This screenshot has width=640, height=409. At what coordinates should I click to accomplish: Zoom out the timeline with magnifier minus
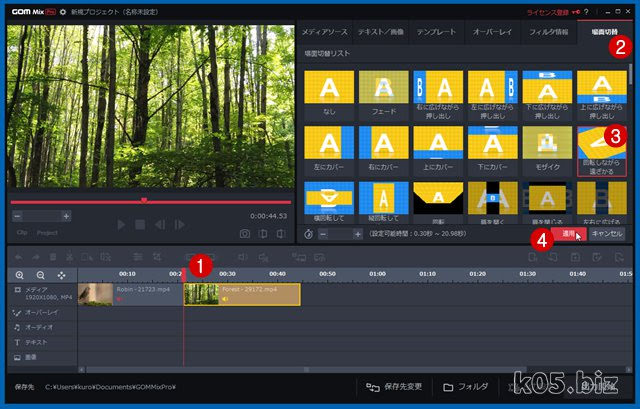coord(40,275)
